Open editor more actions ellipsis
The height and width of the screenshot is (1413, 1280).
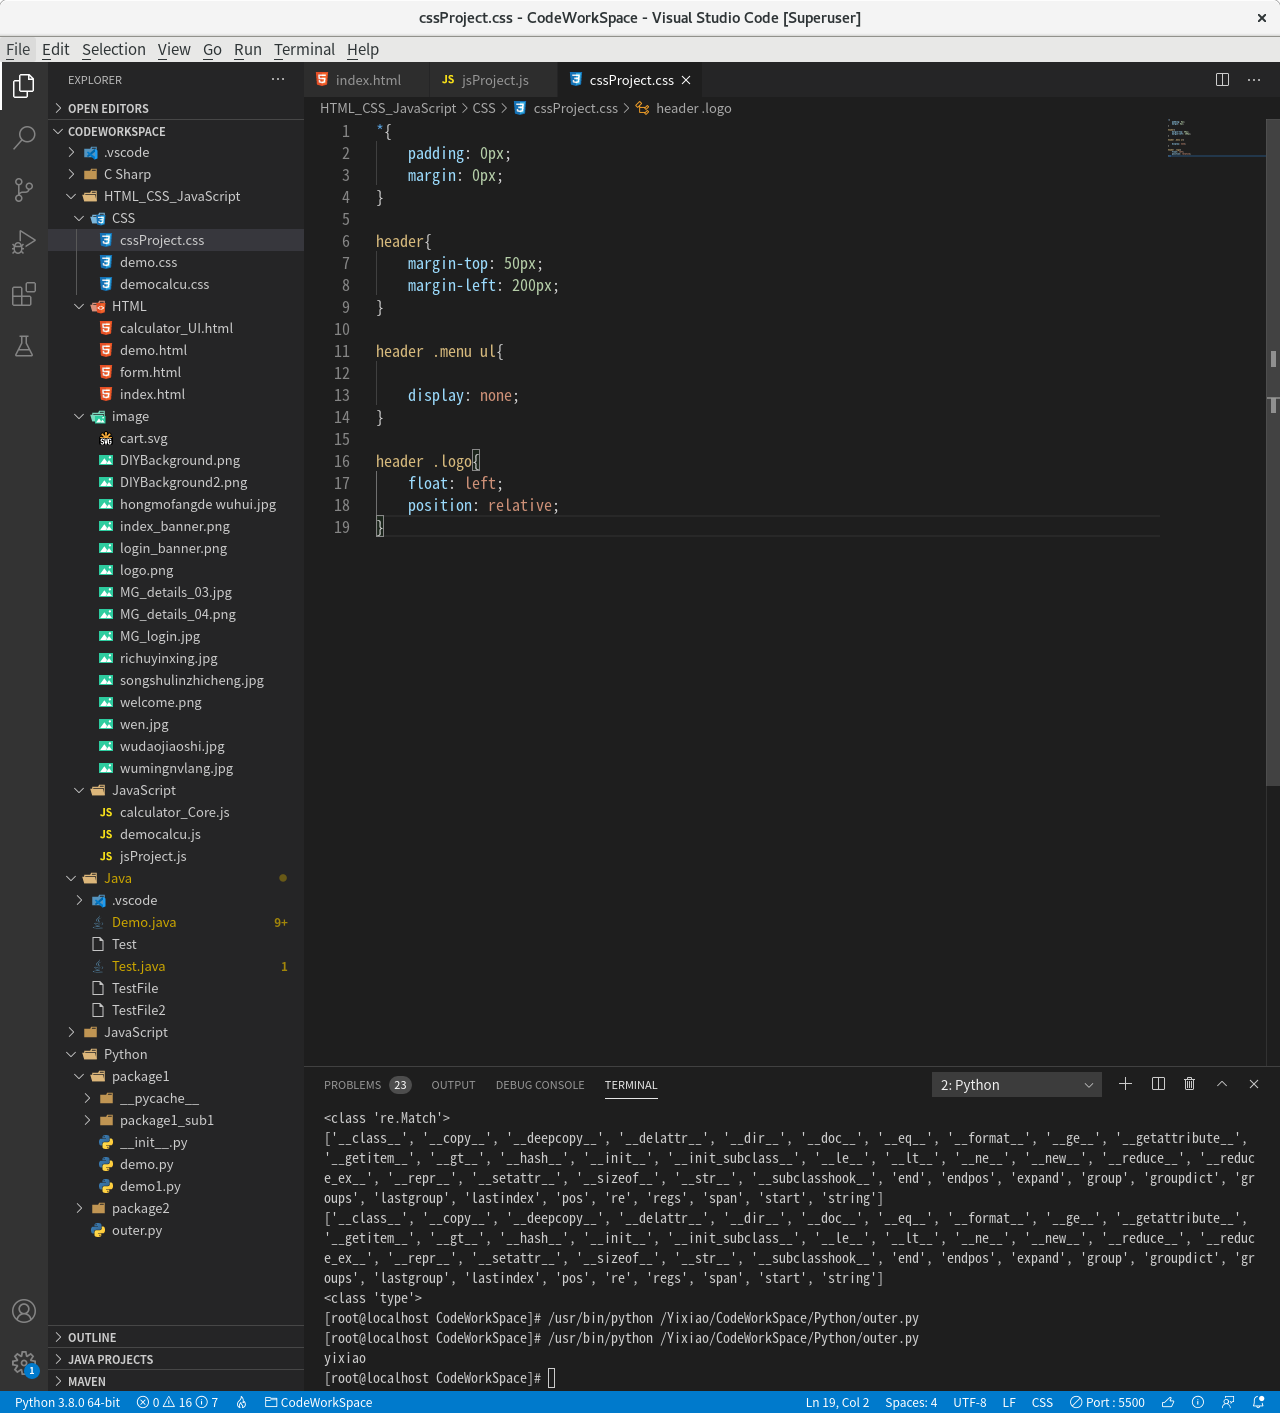click(x=1254, y=80)
